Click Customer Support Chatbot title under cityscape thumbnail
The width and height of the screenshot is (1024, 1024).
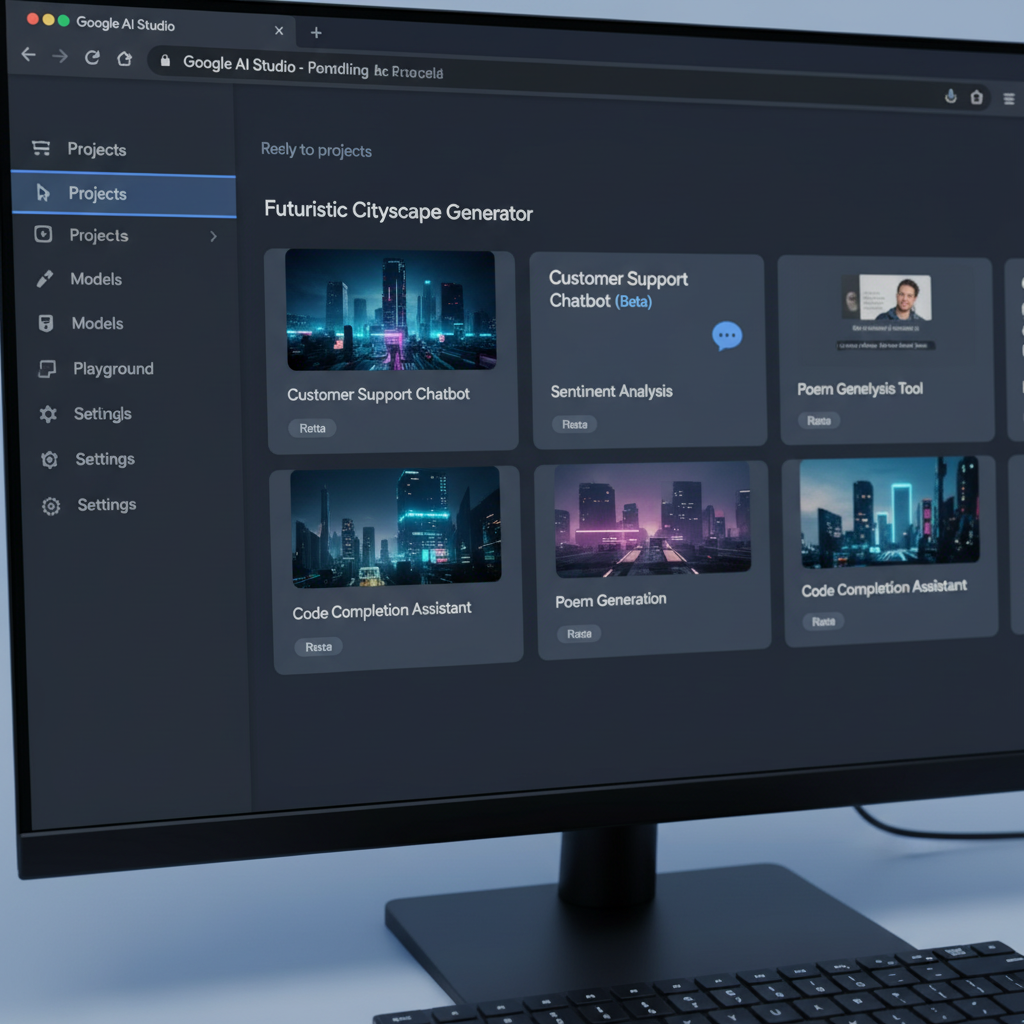tap(378, 394)
